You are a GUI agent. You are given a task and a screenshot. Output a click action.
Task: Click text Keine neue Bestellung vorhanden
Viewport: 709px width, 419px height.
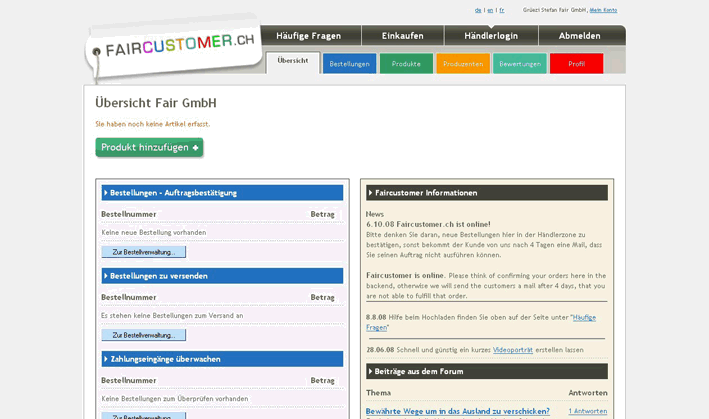[x=154, y=232]
